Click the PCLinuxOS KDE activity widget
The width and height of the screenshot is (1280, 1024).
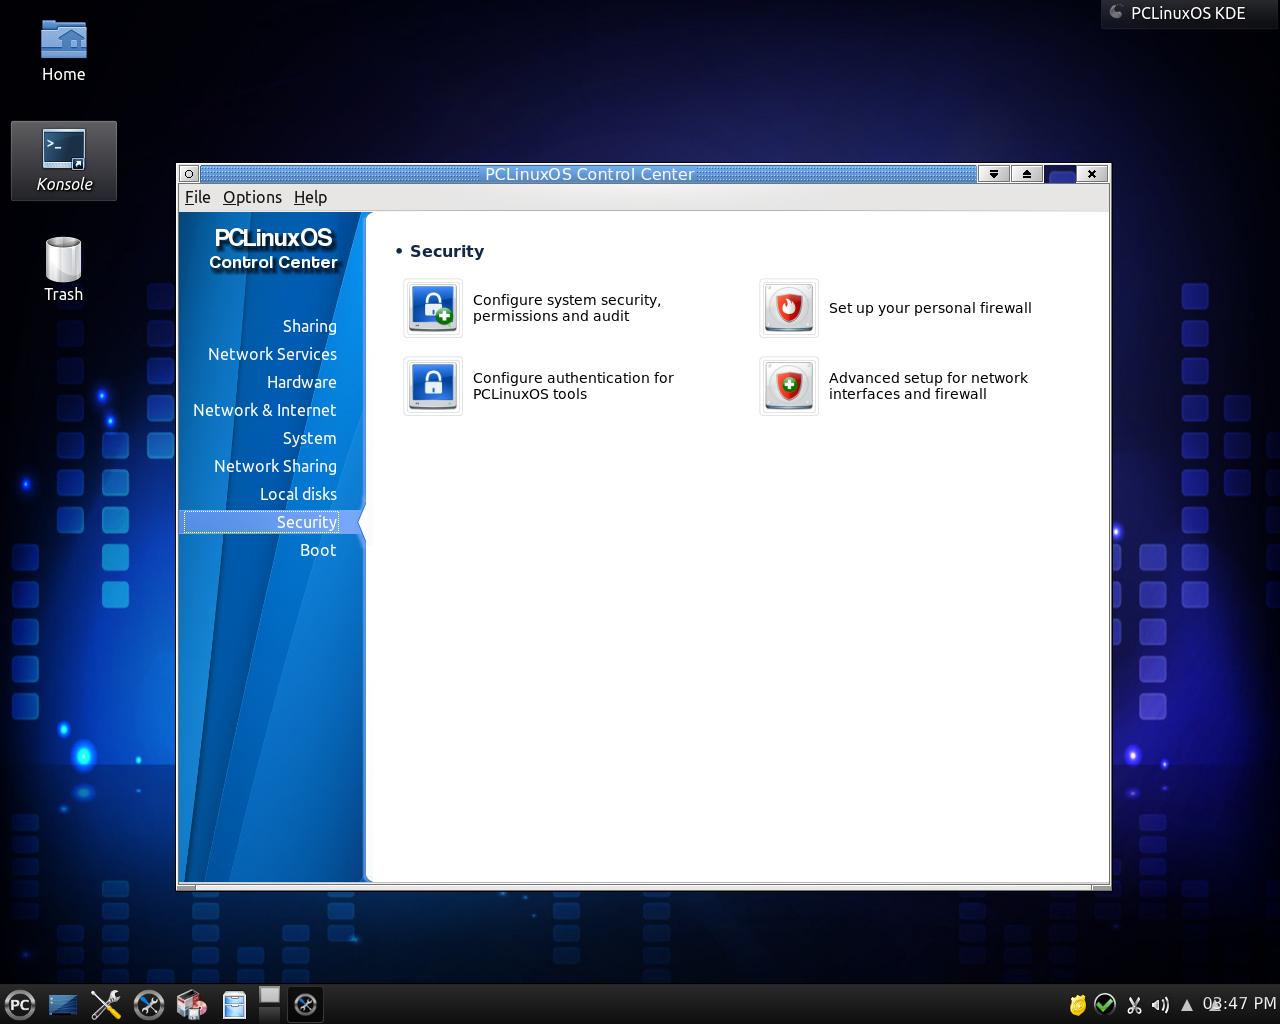[1190, 14]
